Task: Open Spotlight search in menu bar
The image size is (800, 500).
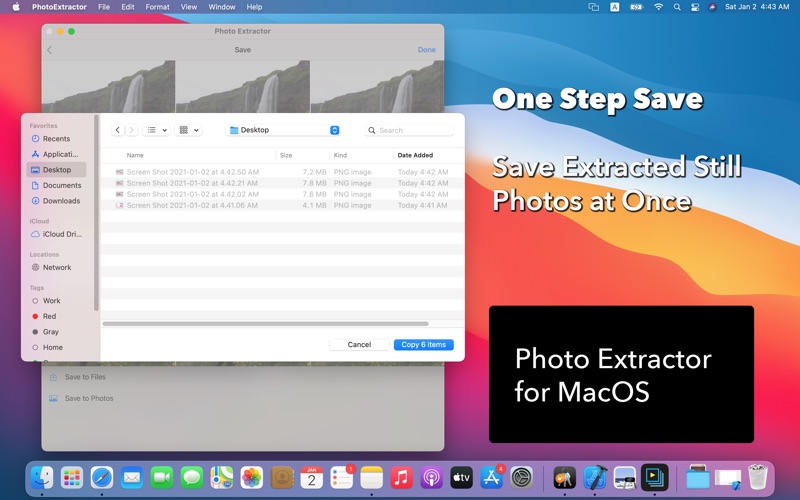Action: click(677, 7)
